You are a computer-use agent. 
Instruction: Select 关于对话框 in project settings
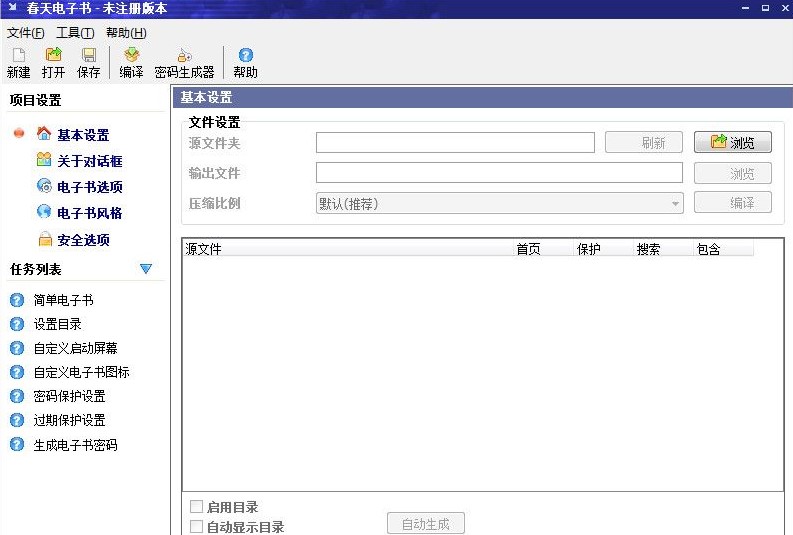[x=90, y=161]
